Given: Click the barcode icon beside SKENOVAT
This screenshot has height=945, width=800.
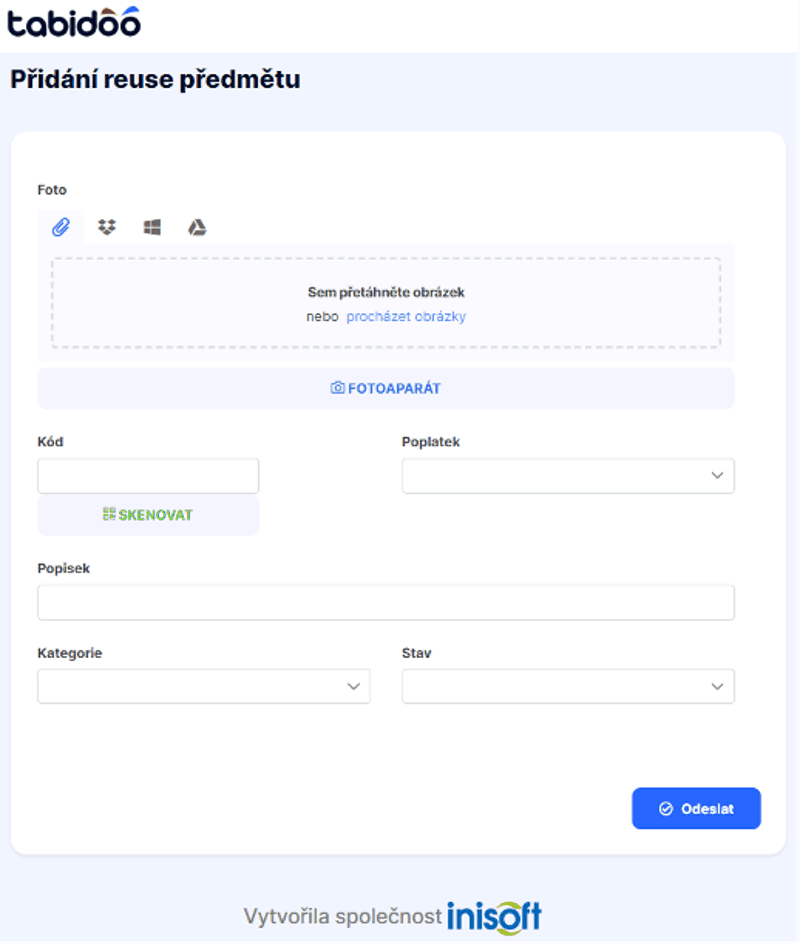Looking at the screenshot, I should point(110,515).
